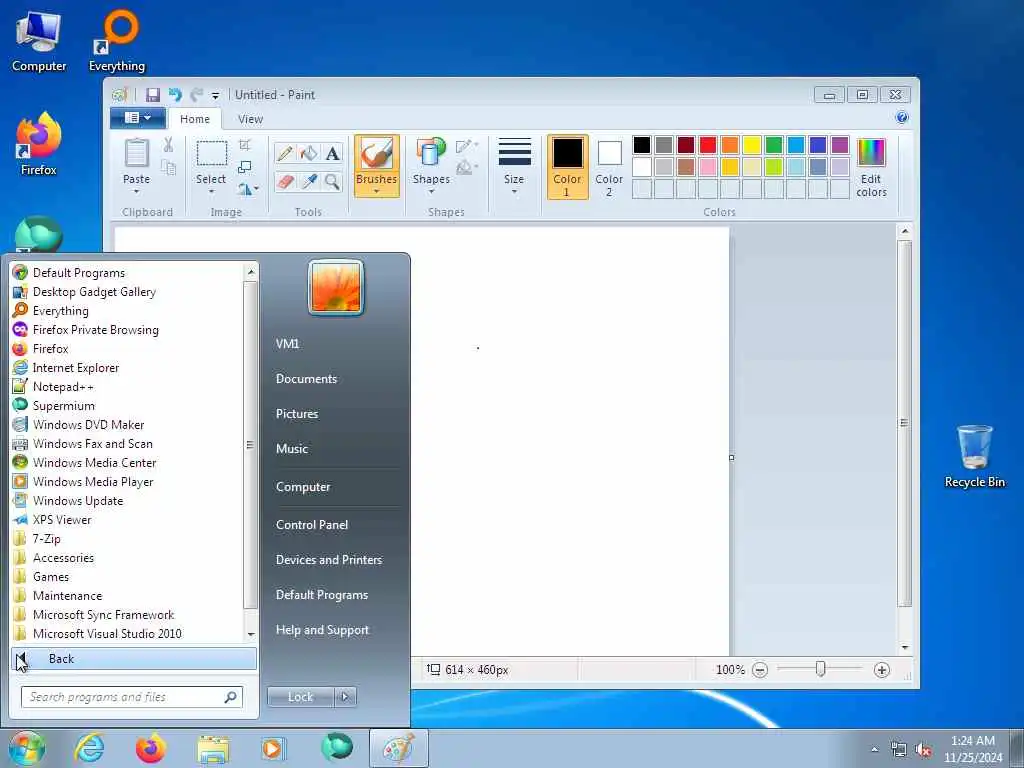Select the Text tool
1024x768 pixels.
332,153
